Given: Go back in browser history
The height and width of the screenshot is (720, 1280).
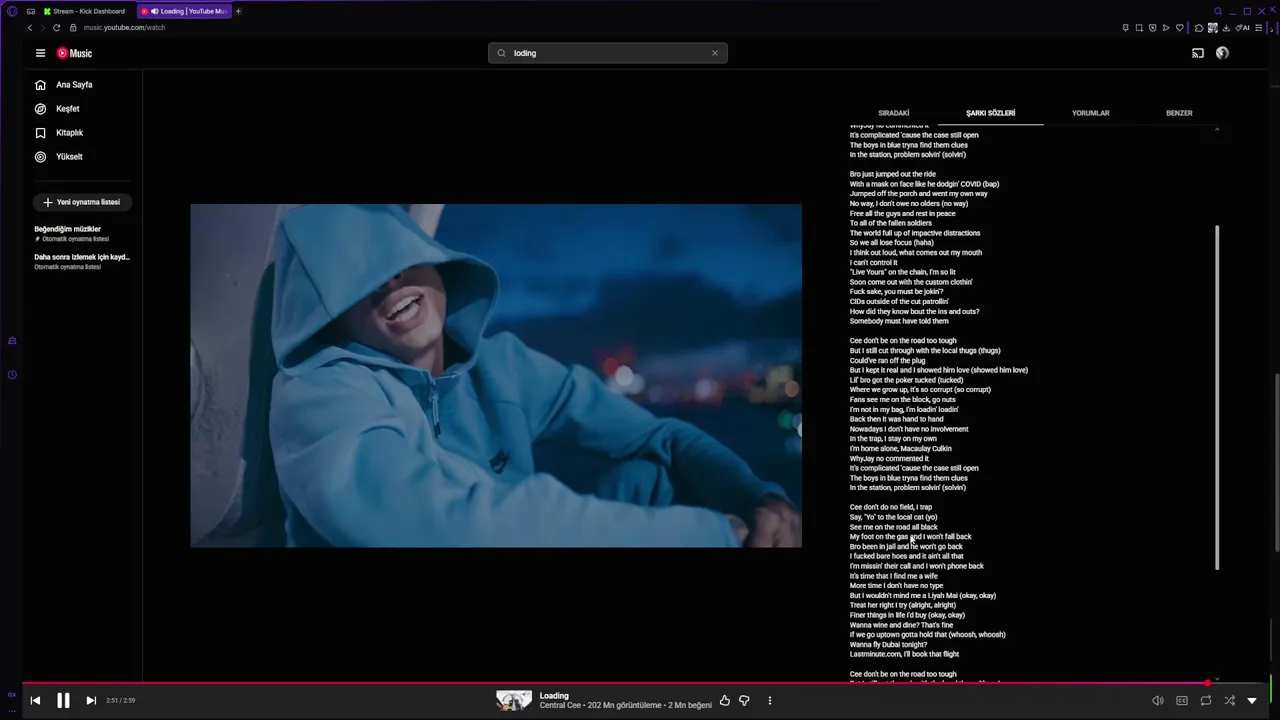Looking at the screenshot, I should 30,27.
